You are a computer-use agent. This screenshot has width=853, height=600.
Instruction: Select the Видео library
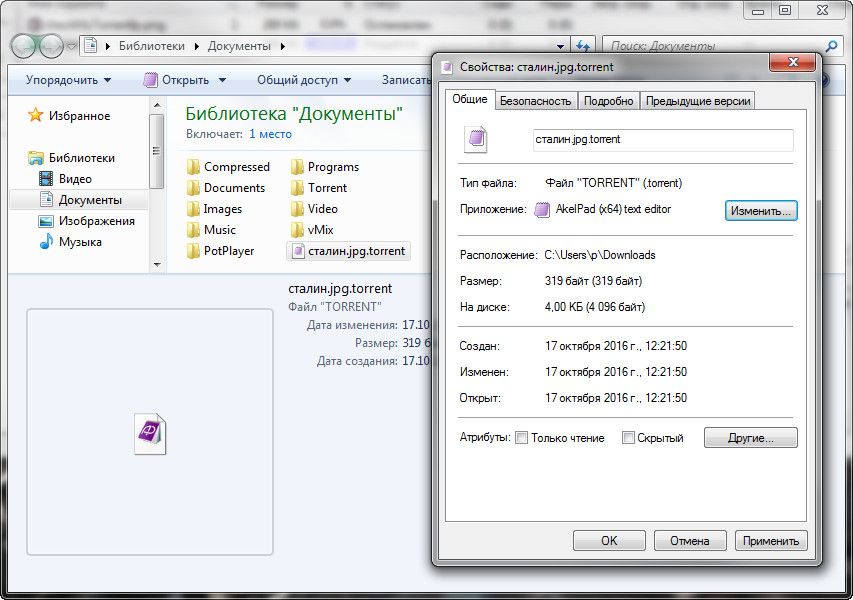click(x=75, y=179)
